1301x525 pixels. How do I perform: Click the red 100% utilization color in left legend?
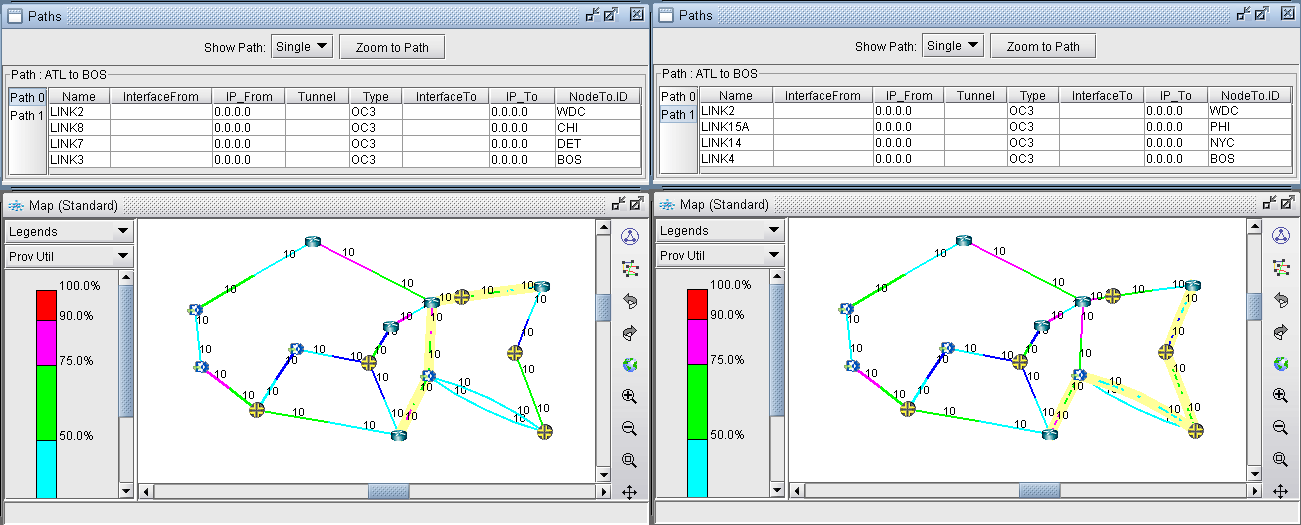pyautogui.click(x=47, y=305)
